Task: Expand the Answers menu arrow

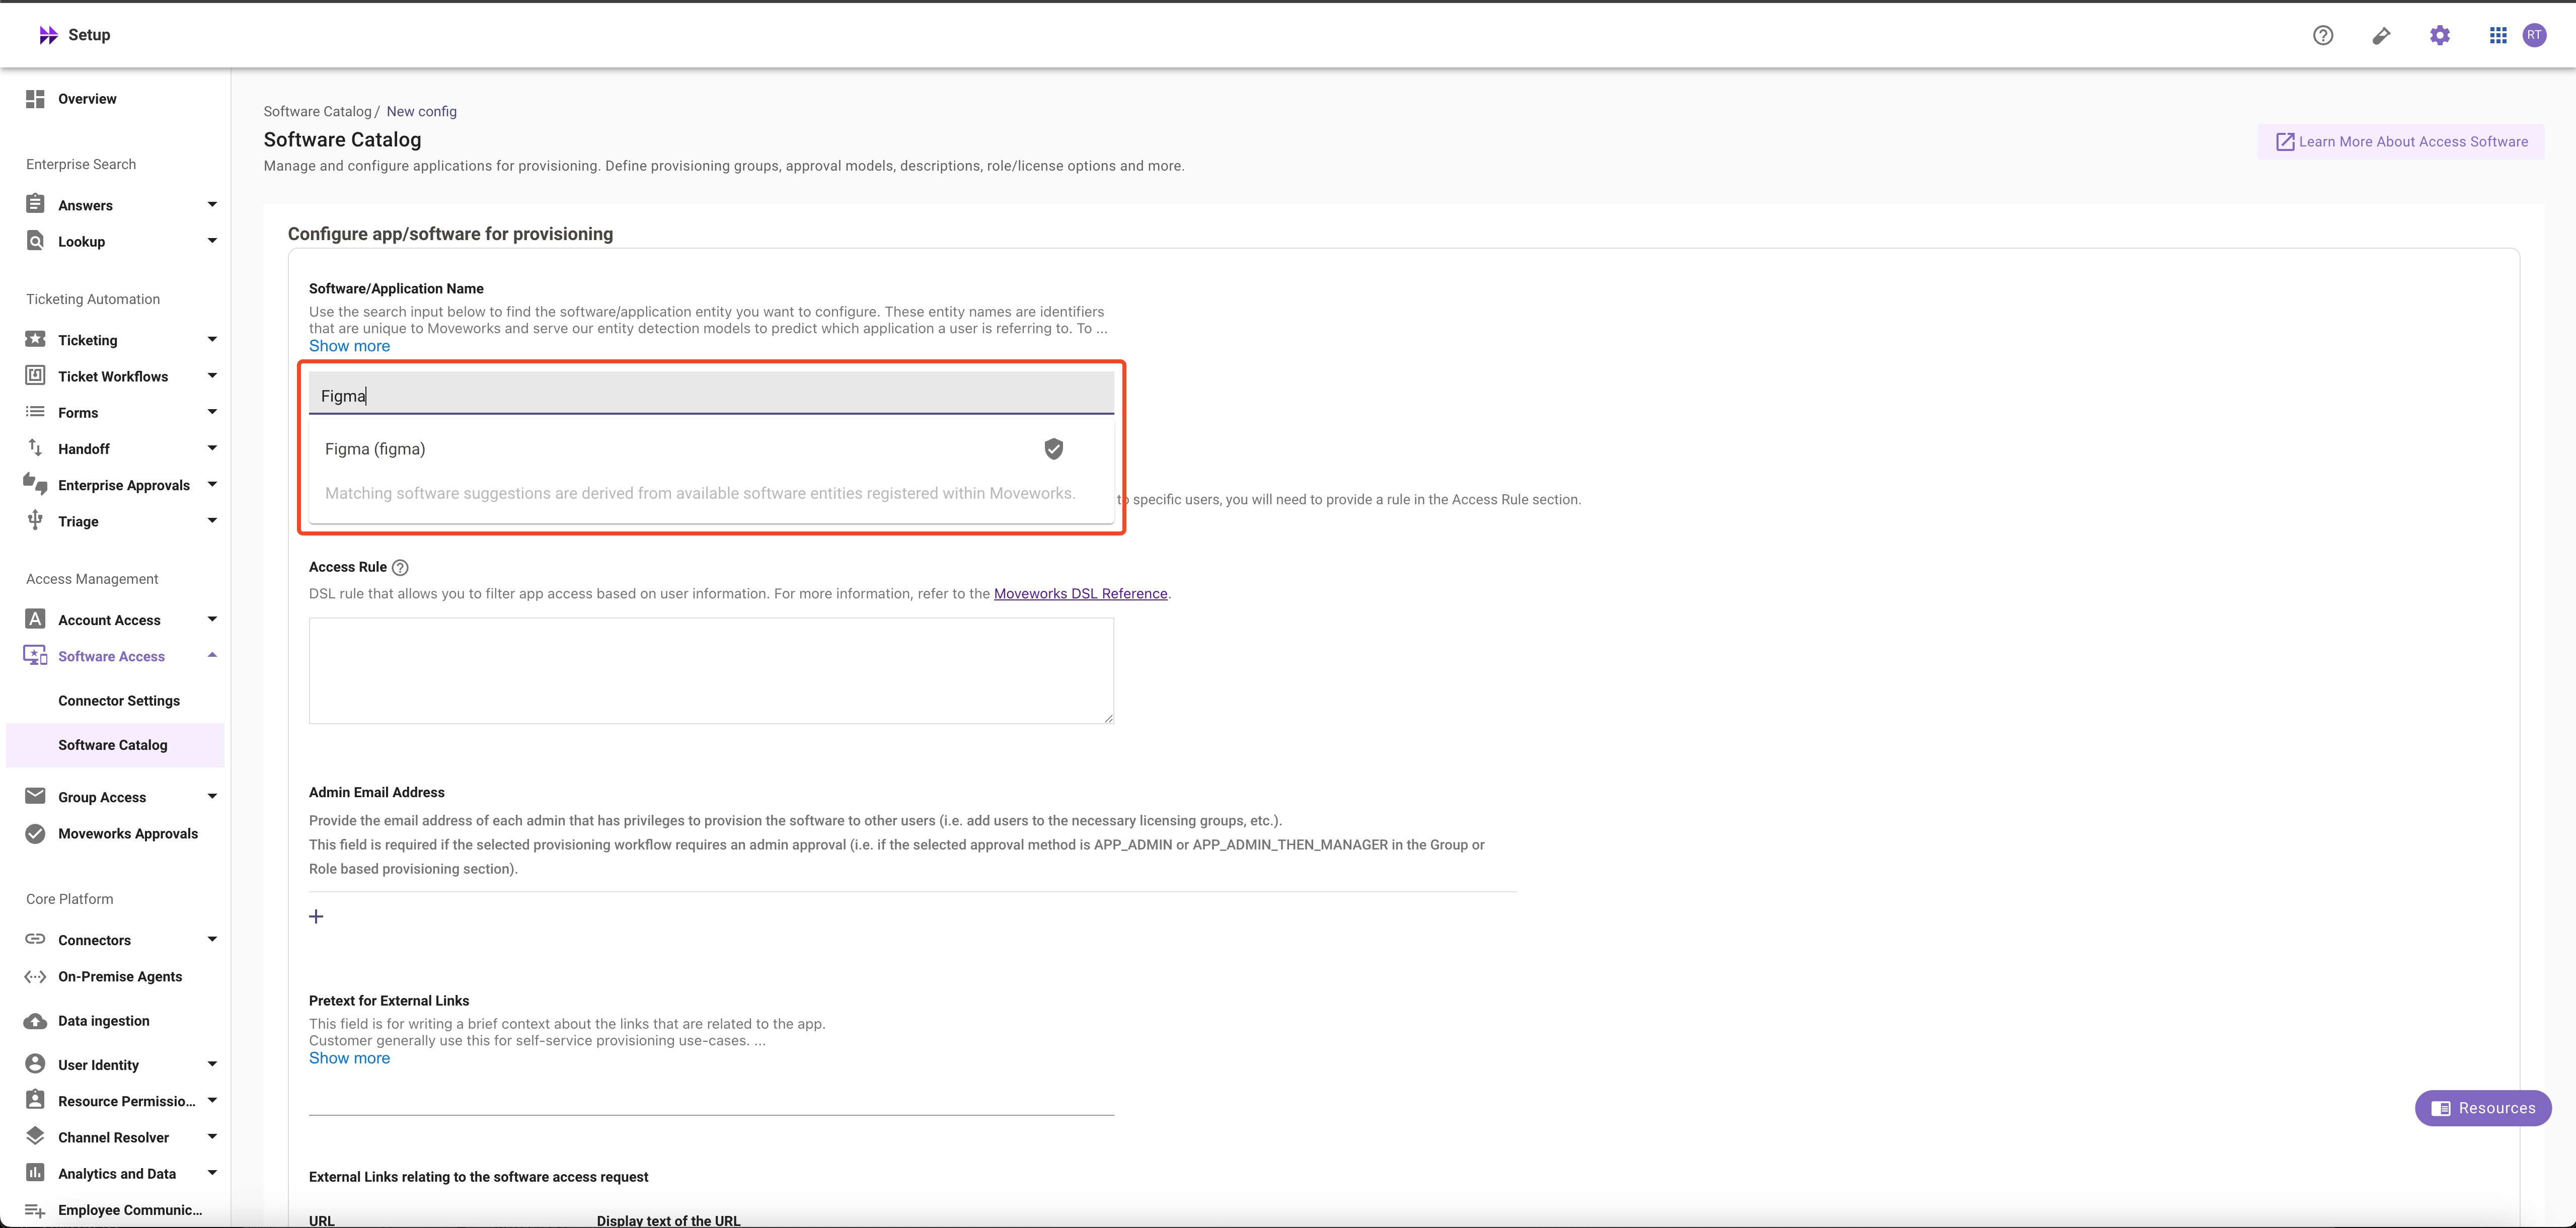Action: point(211,205)
